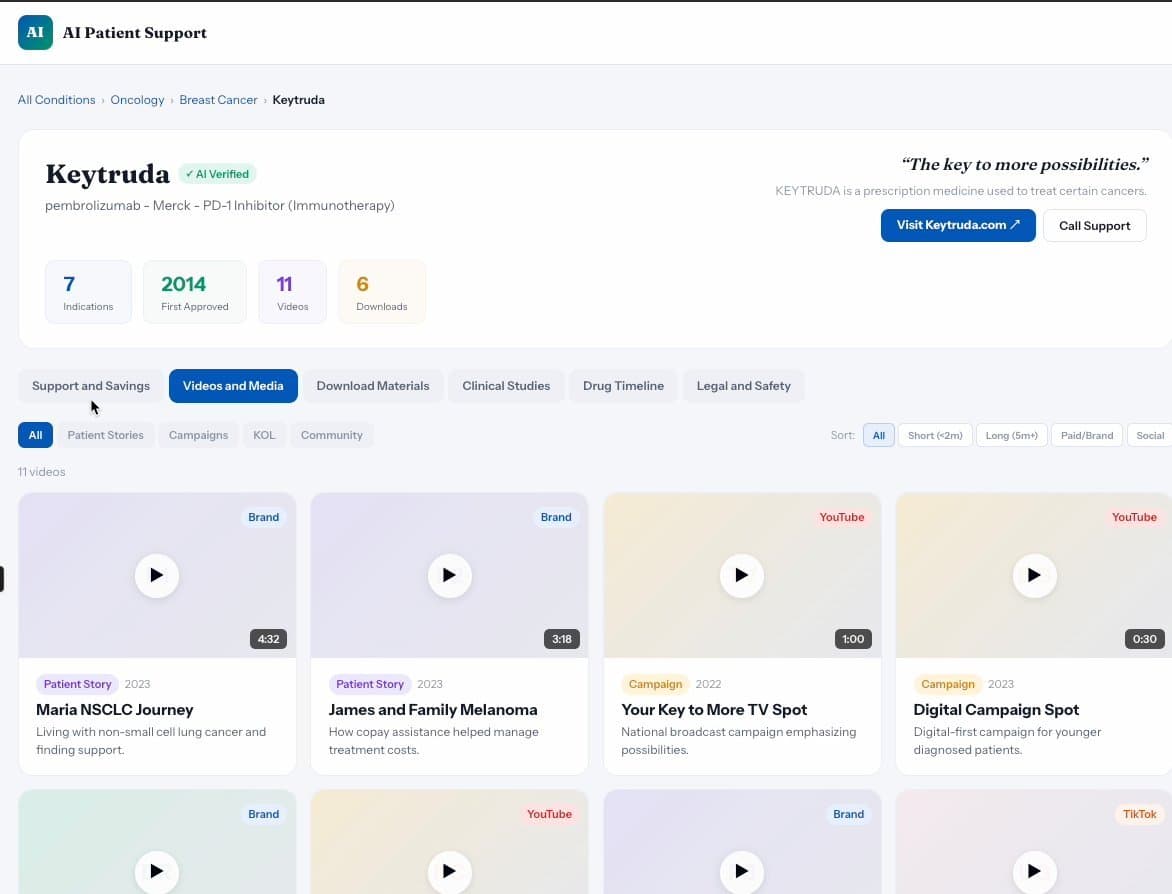This screenshot has width=1172, height=894.
Task: Filter videos by Patient Stories
Action: click(x=105, y=435)
